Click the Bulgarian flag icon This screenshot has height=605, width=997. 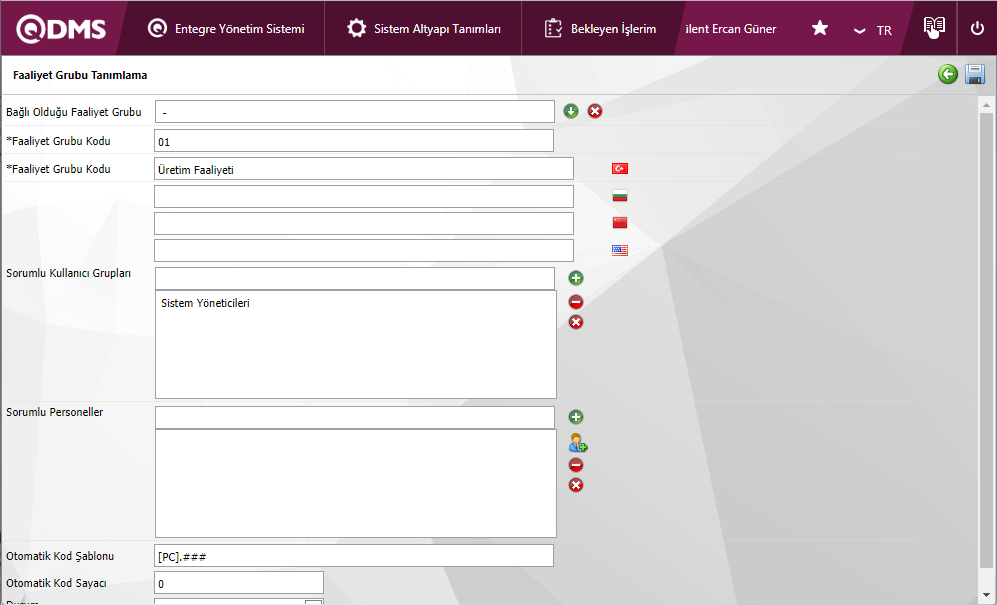620,195
